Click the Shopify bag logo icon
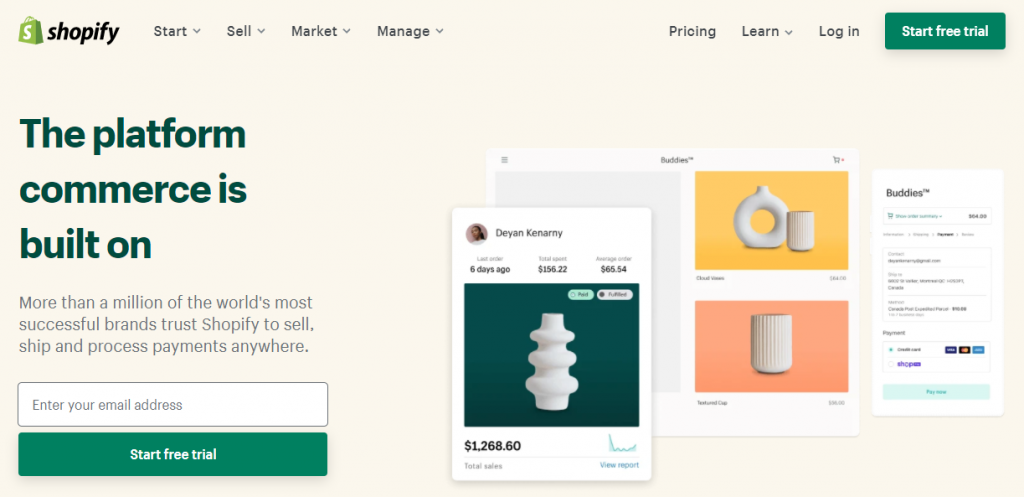 tap(30, 31)
